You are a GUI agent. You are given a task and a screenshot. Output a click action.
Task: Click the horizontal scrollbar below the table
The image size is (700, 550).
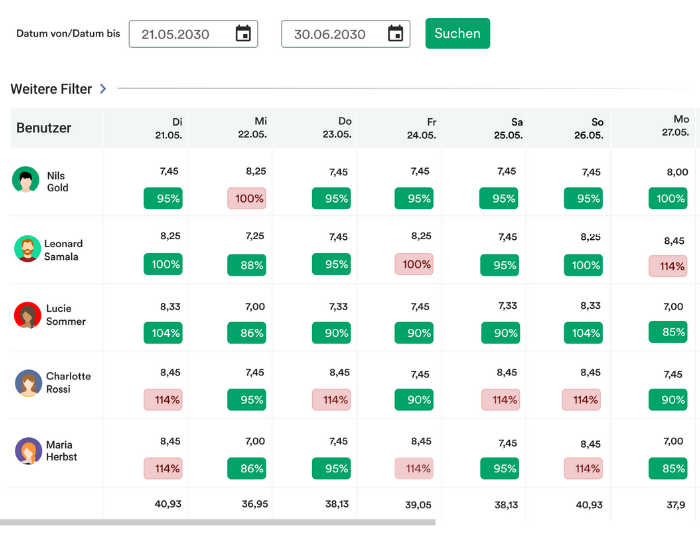[218, 522]
